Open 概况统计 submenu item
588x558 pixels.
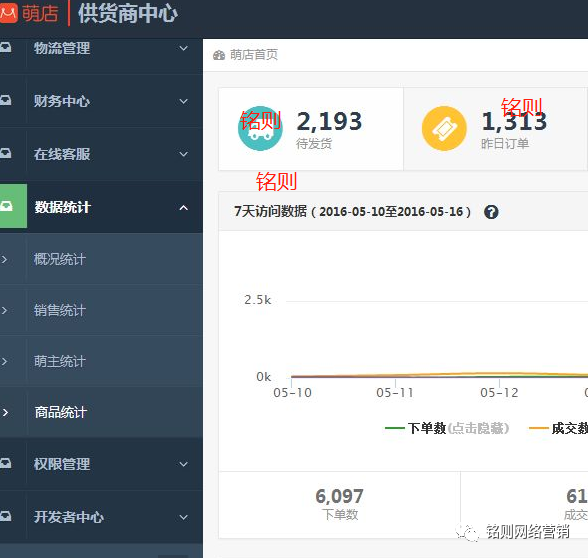[101, 259]
